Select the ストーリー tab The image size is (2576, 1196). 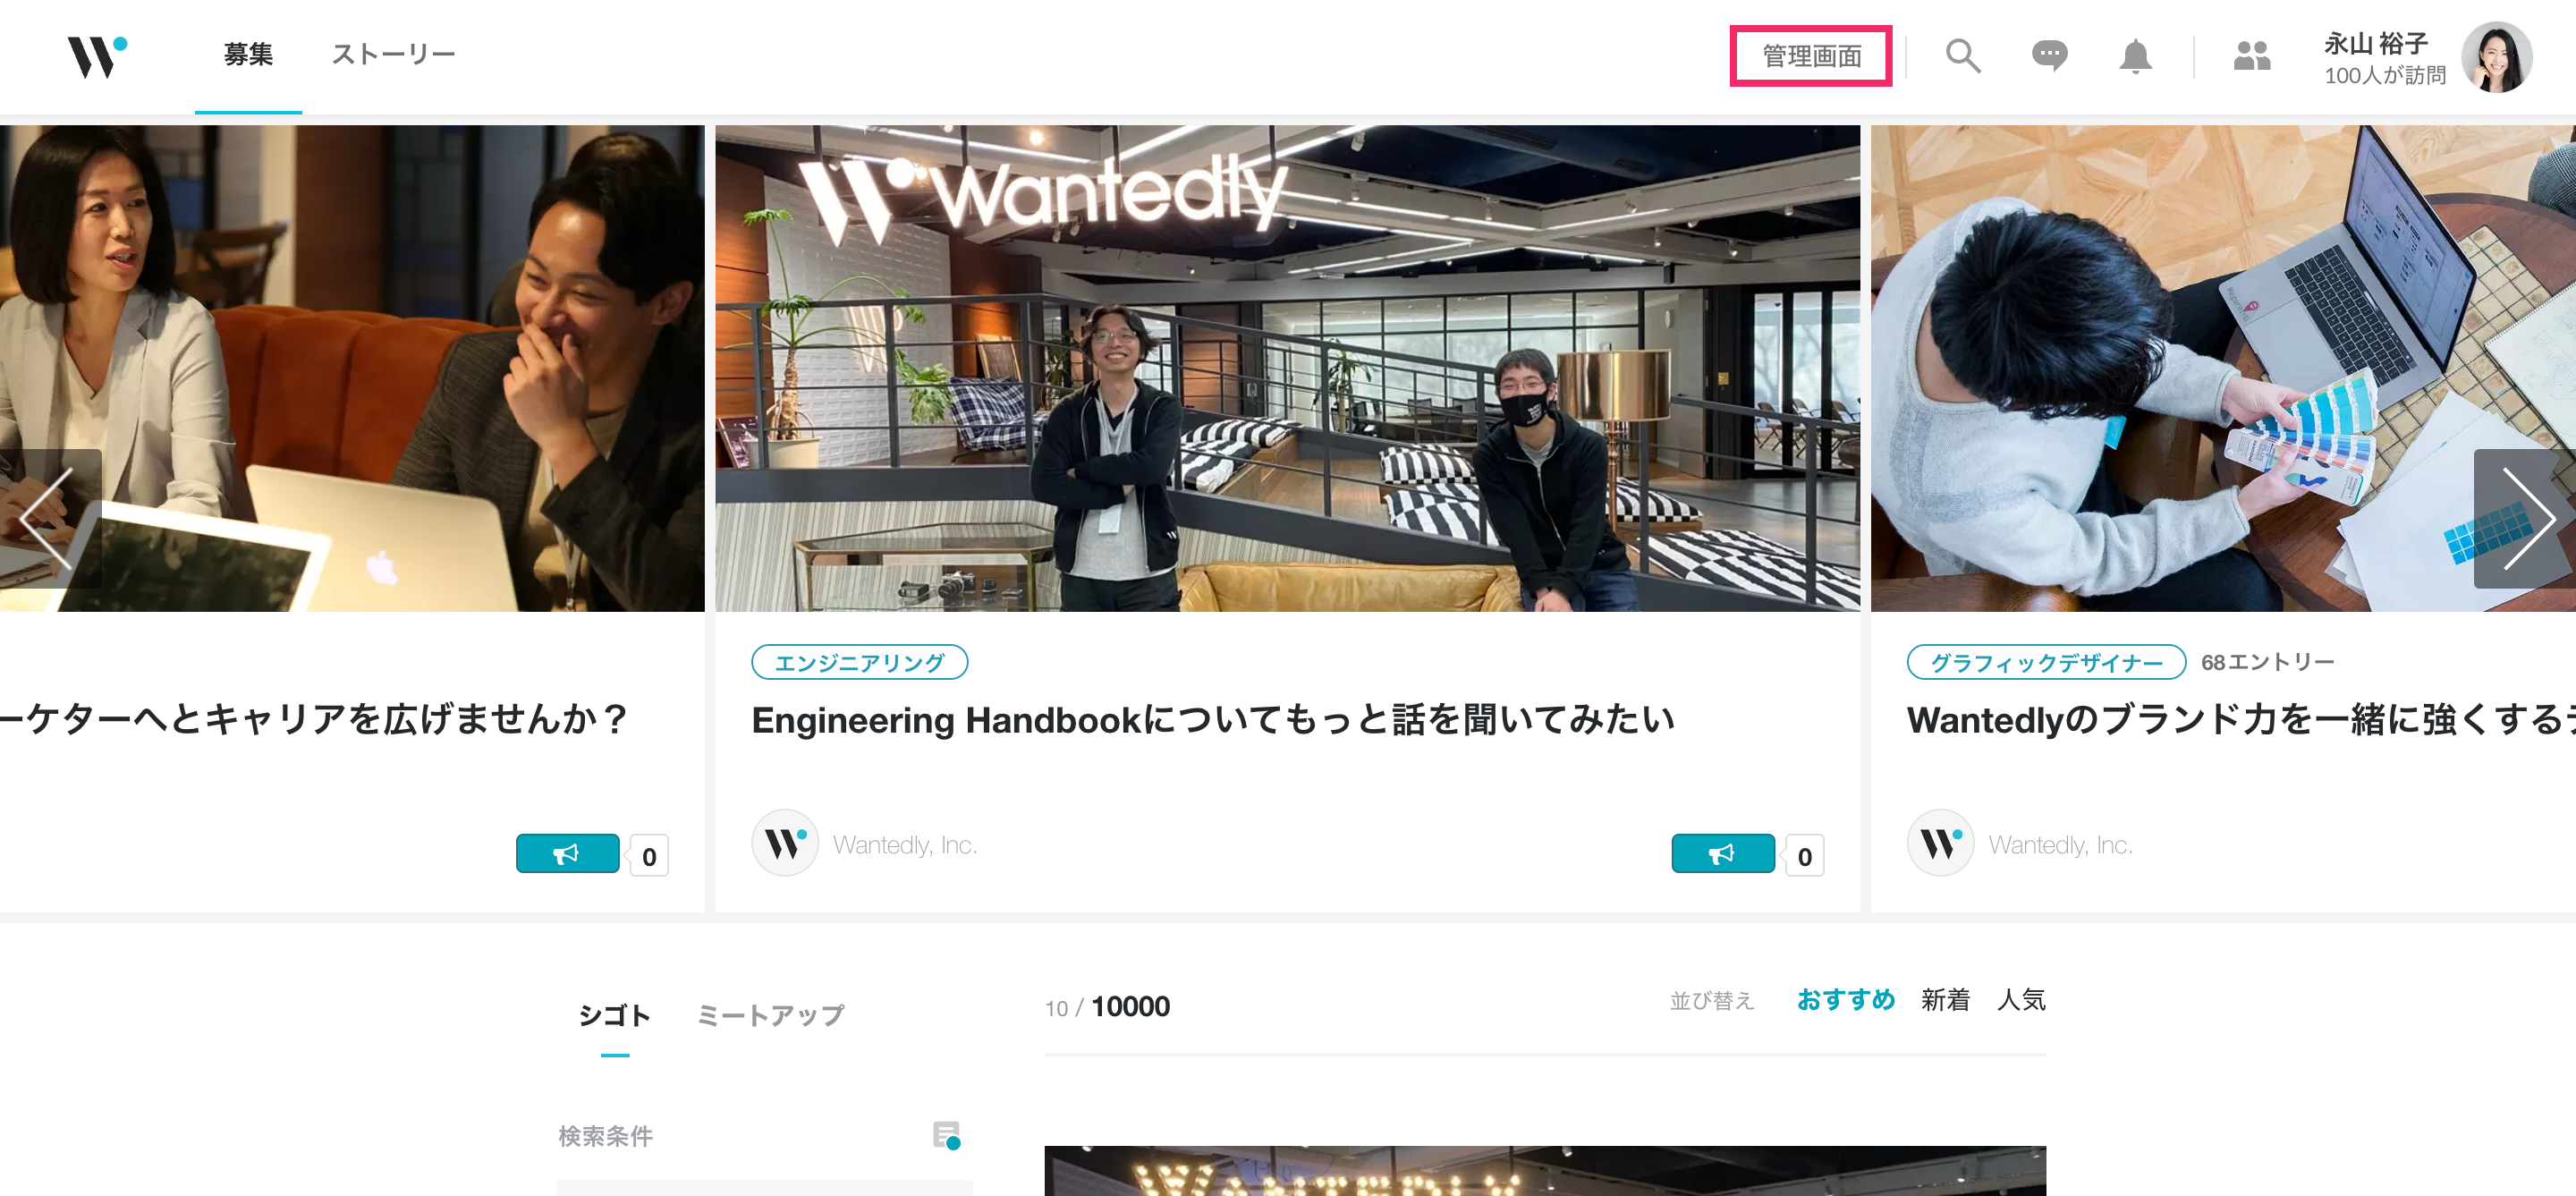393,55
